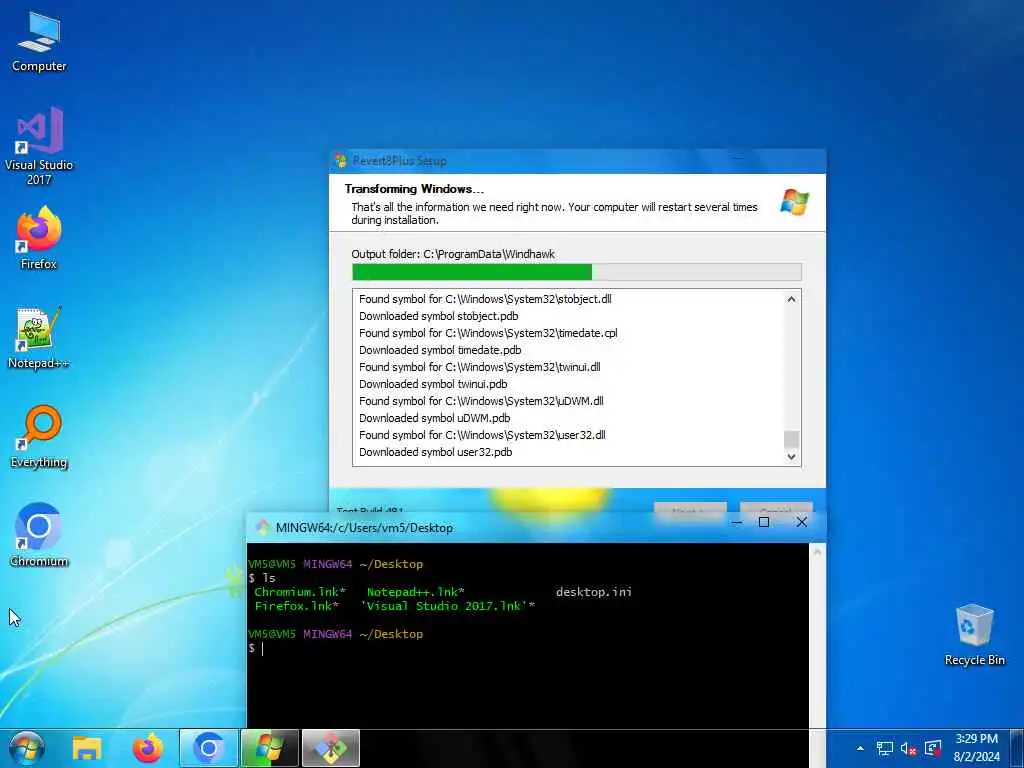
Task: Click the Show desktop strip on the taskbar
Action: pyautogui.click(x=1019, y=748)
